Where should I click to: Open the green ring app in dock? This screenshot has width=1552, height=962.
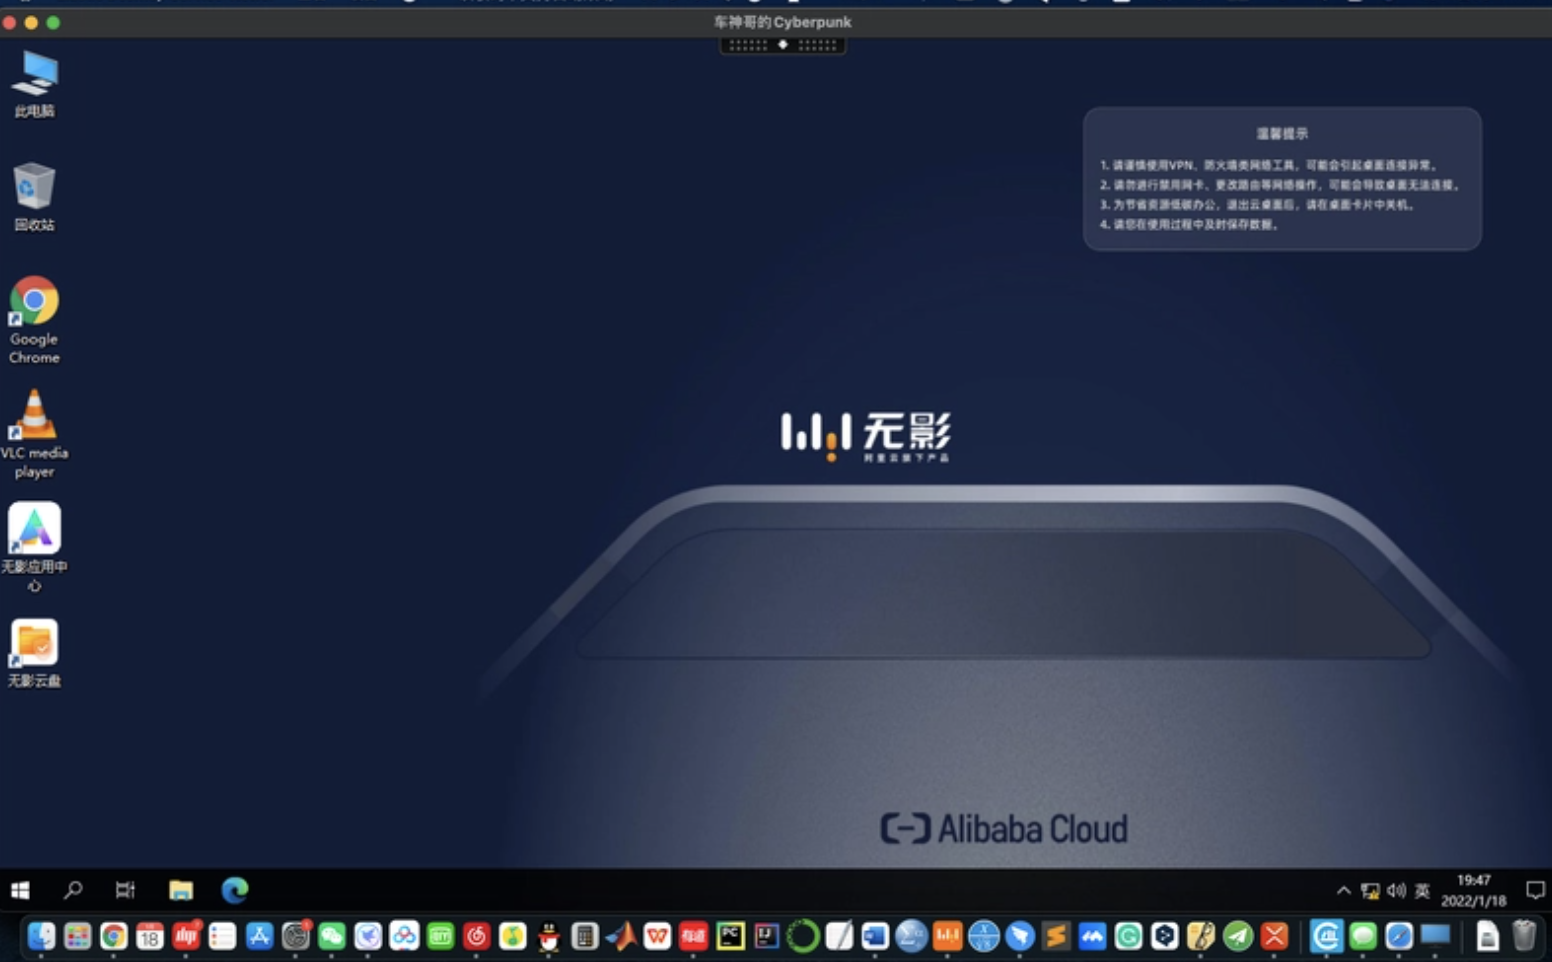802,936
